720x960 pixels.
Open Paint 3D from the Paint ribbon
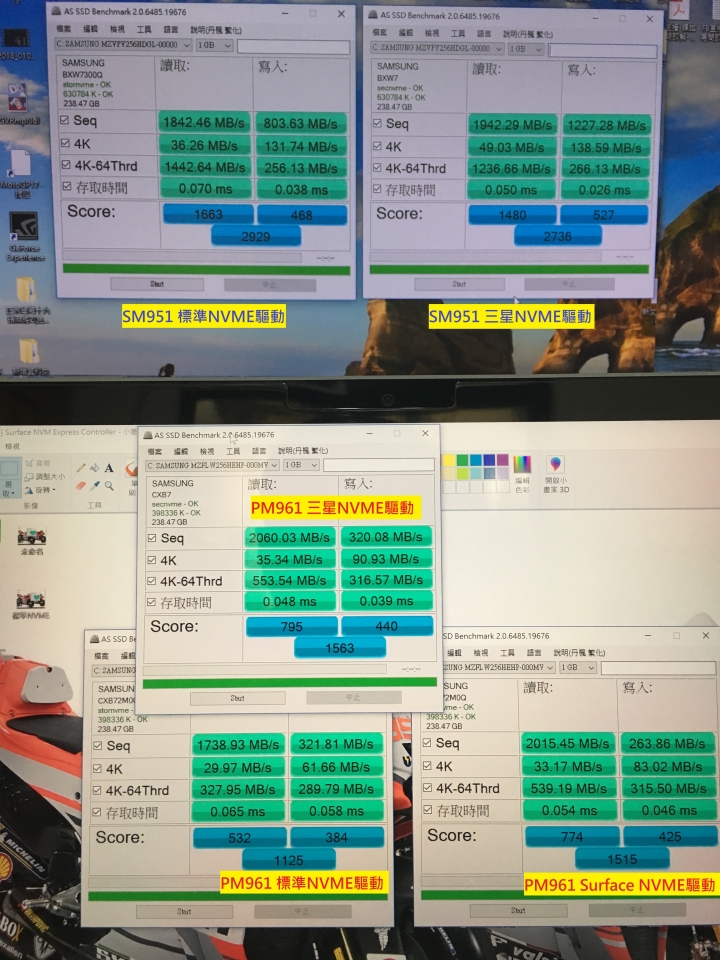click(x=556, y=474)
